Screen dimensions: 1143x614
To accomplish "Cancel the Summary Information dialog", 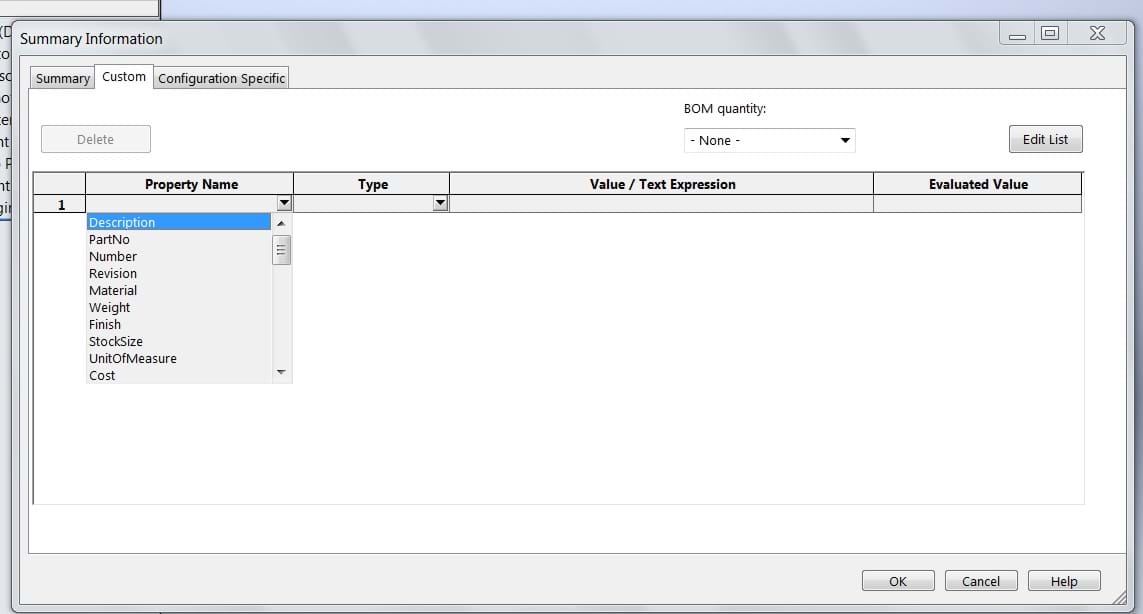I will pos(980,581).
